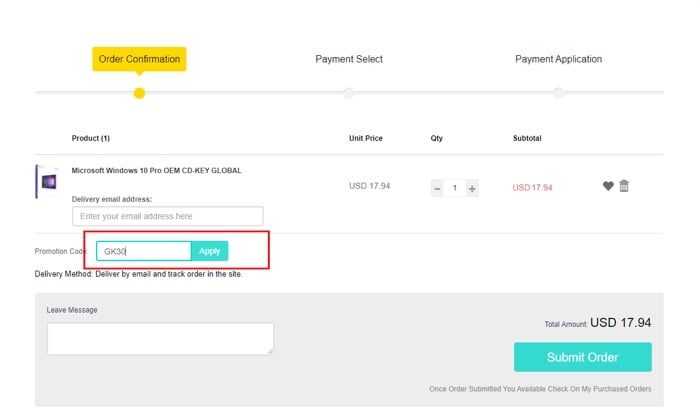Image resolution: width=700 pixels, height=418 pixels.
Task: Click the delivery email address field
Action: click(x=167, y=216)
